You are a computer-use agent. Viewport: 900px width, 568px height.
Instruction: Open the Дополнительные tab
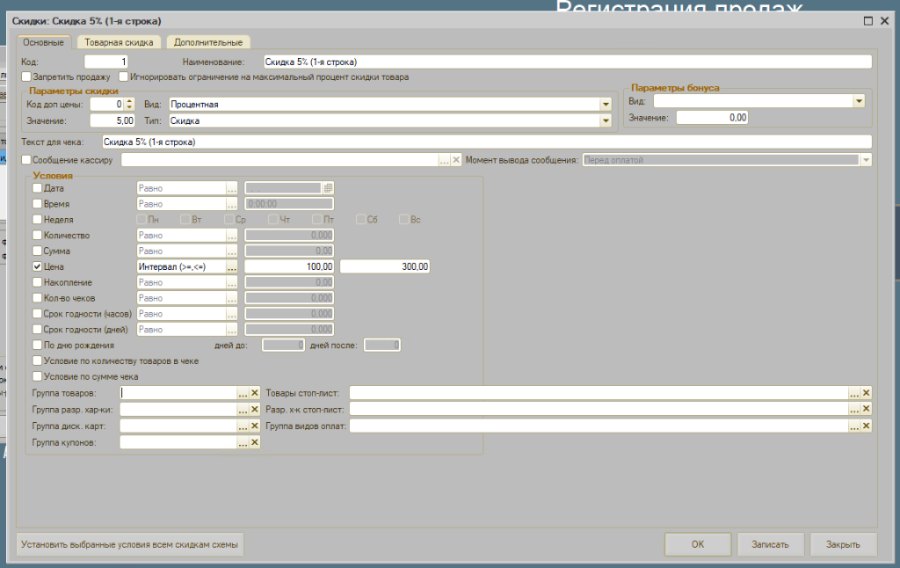208,42
